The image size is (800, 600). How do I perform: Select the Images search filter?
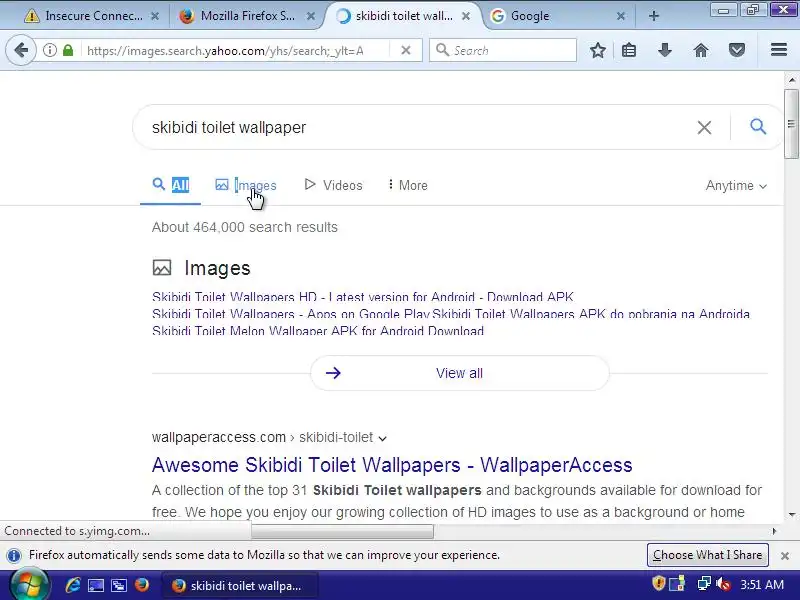246,185
